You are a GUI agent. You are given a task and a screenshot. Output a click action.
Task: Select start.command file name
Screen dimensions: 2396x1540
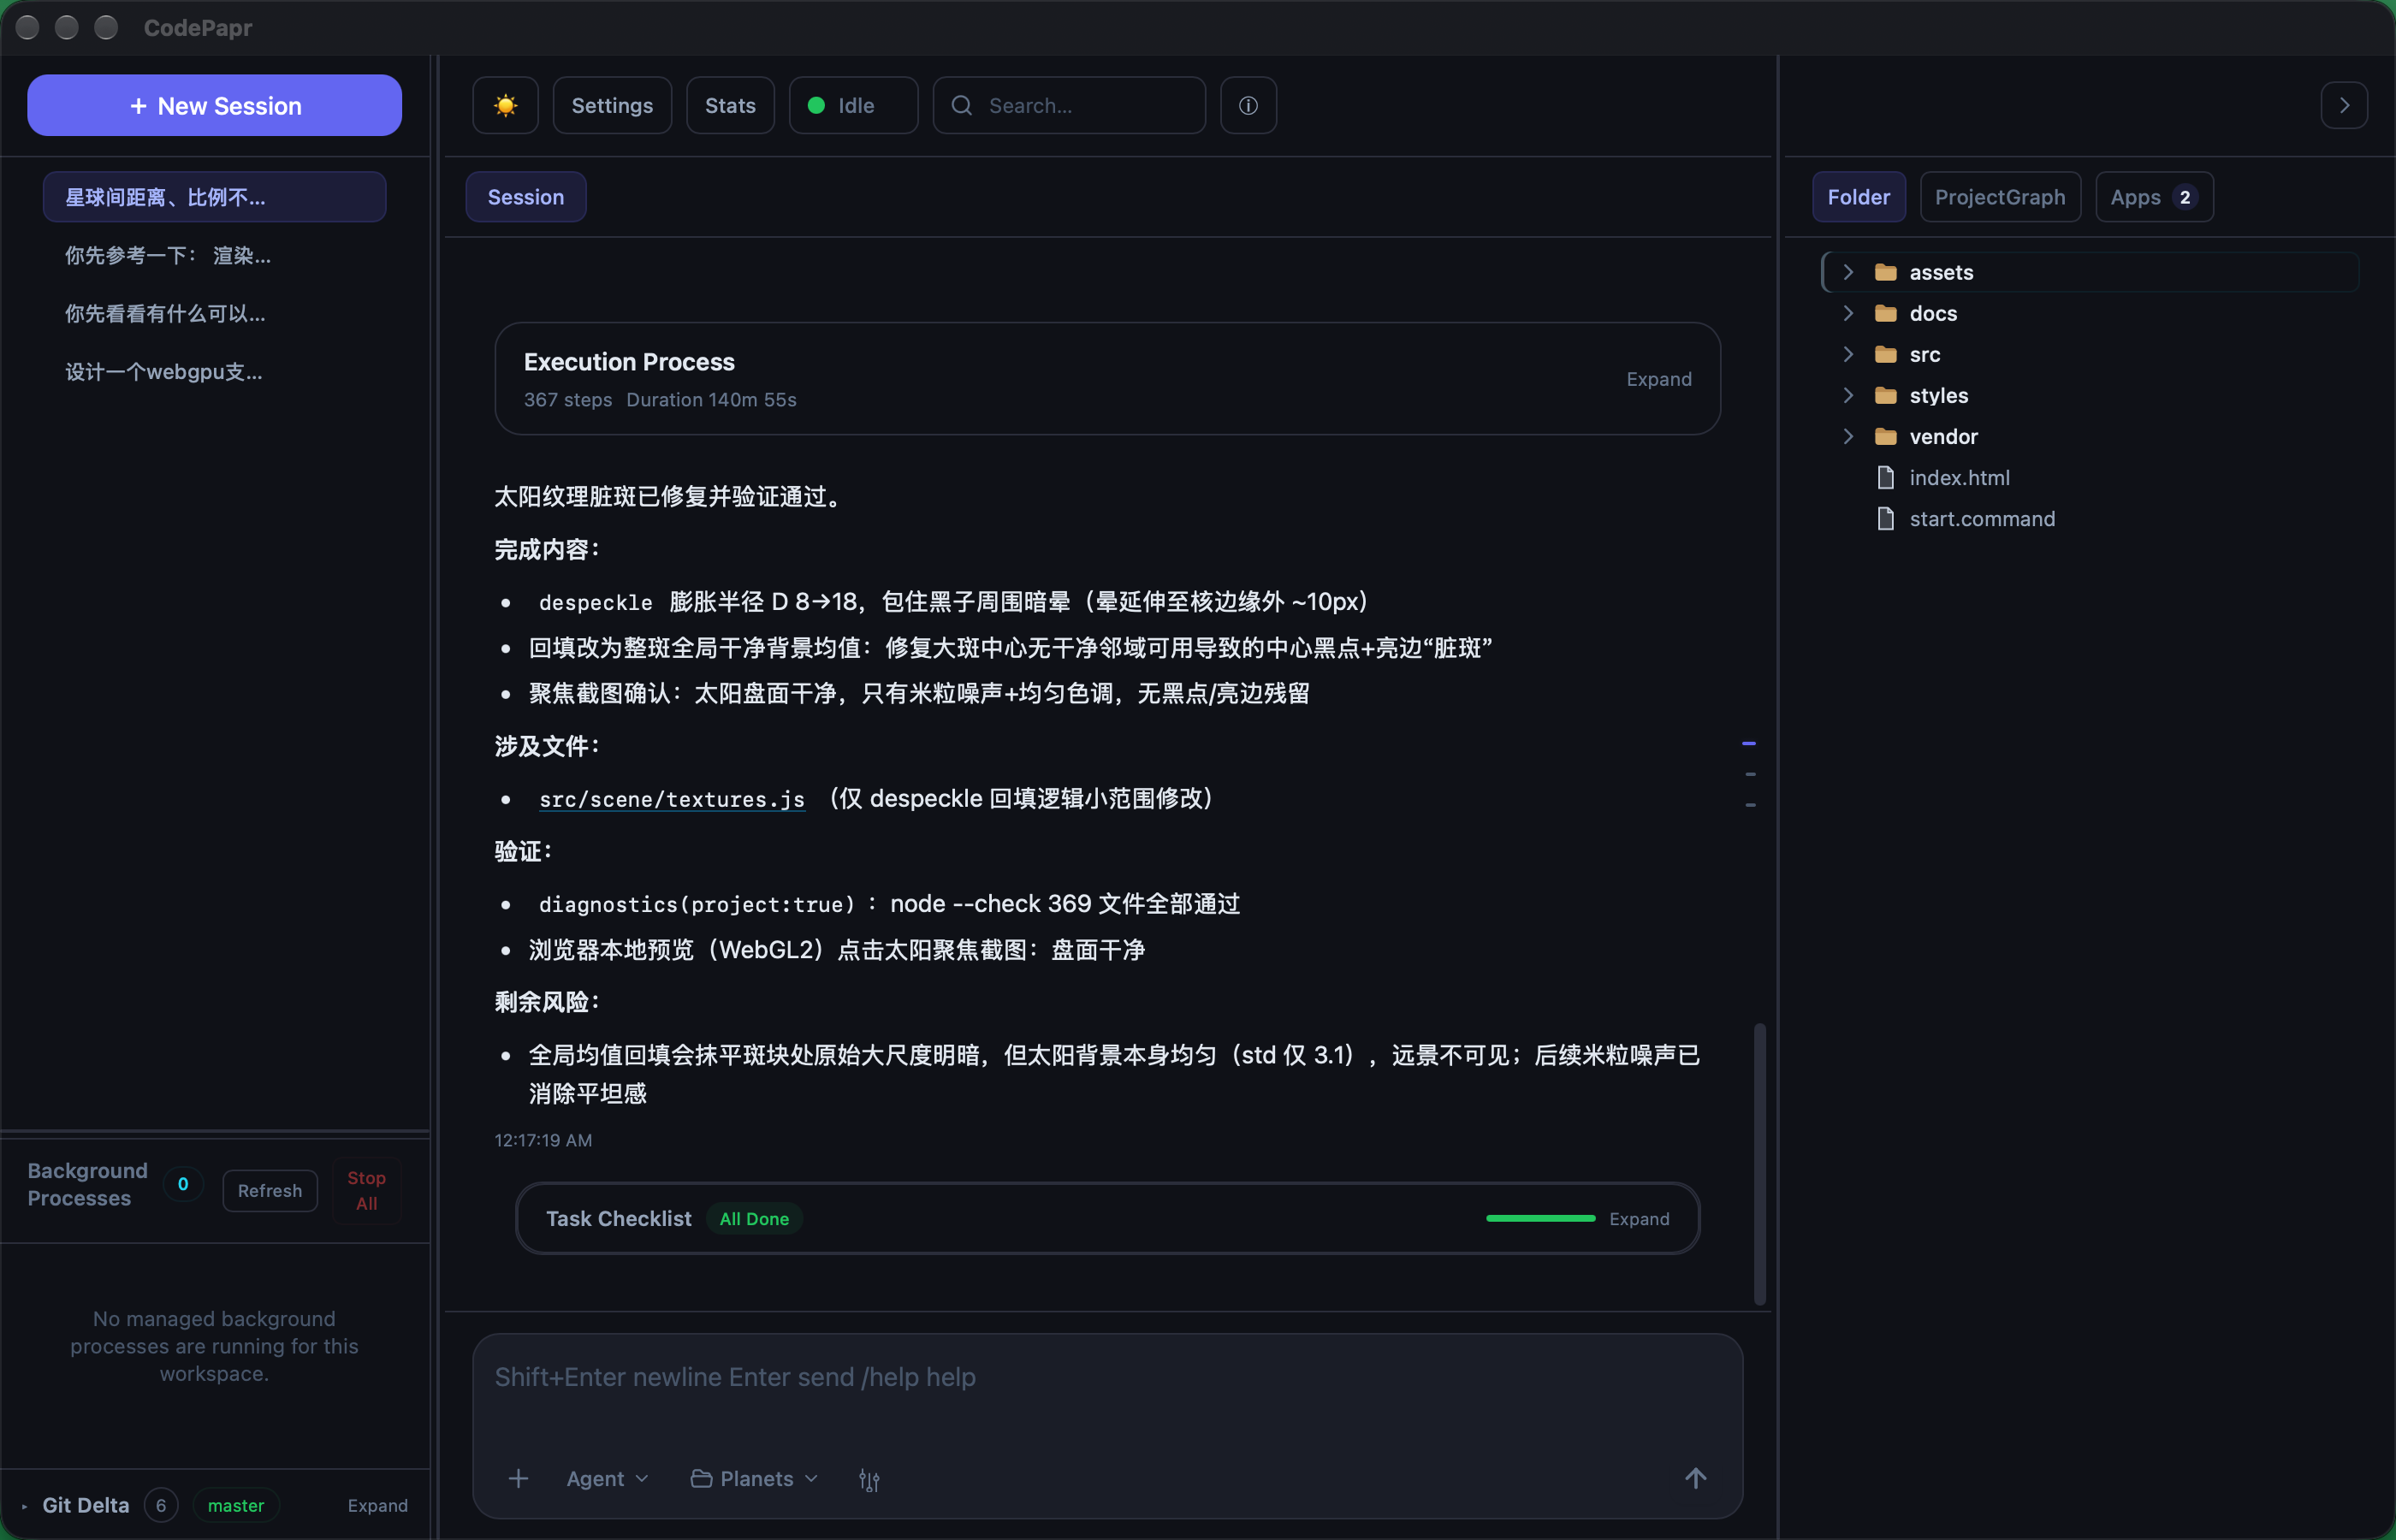pyautogui.click(x=1982, y=518)
